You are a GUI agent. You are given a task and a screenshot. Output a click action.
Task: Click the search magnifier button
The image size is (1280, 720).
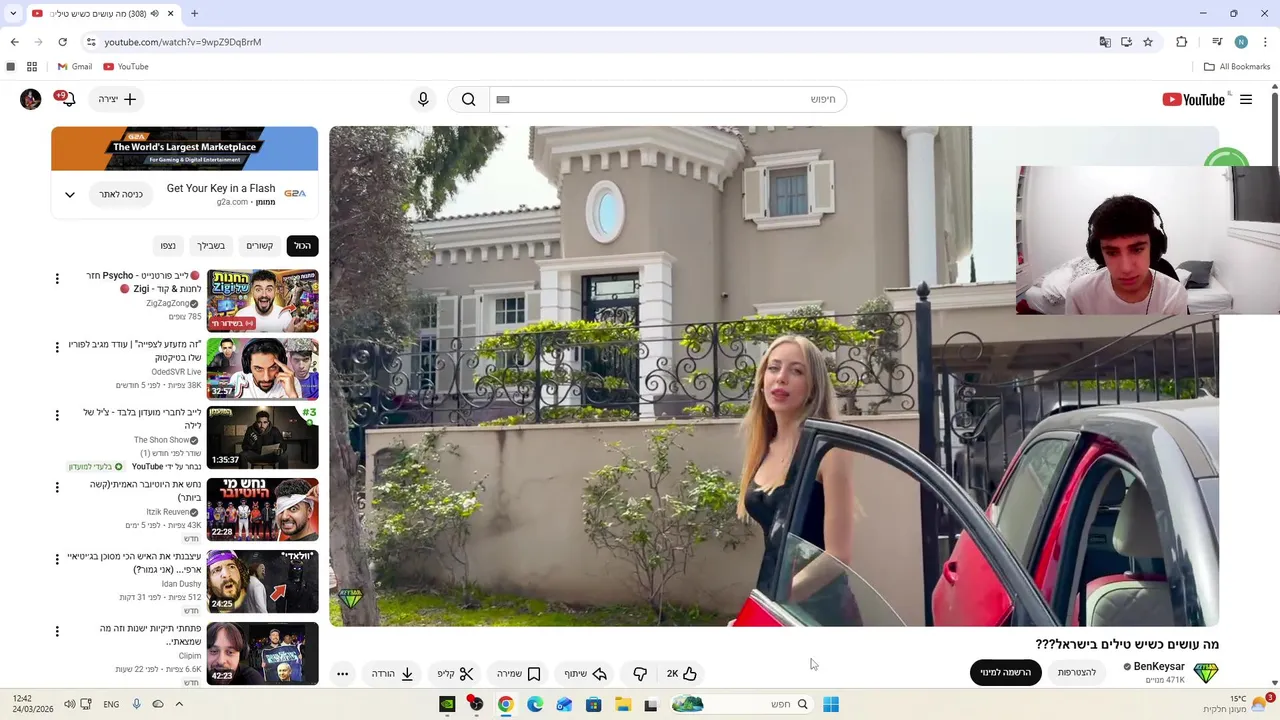(x=468, y=99)
